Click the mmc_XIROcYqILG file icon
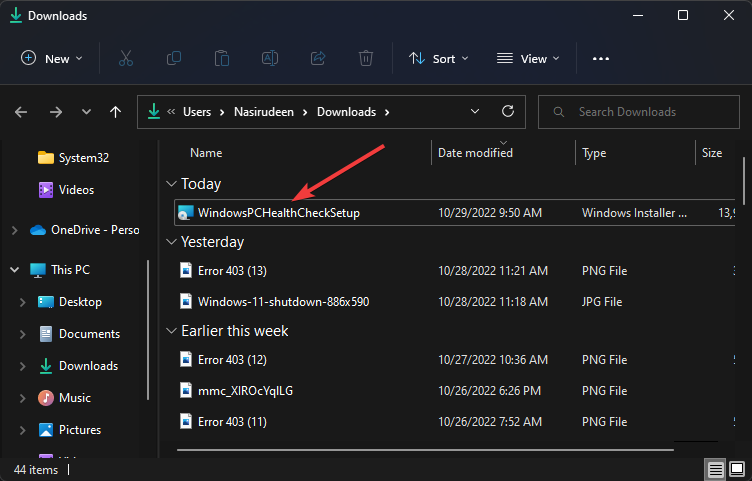This screenshot has width=752, height=481. coord(186,391)
